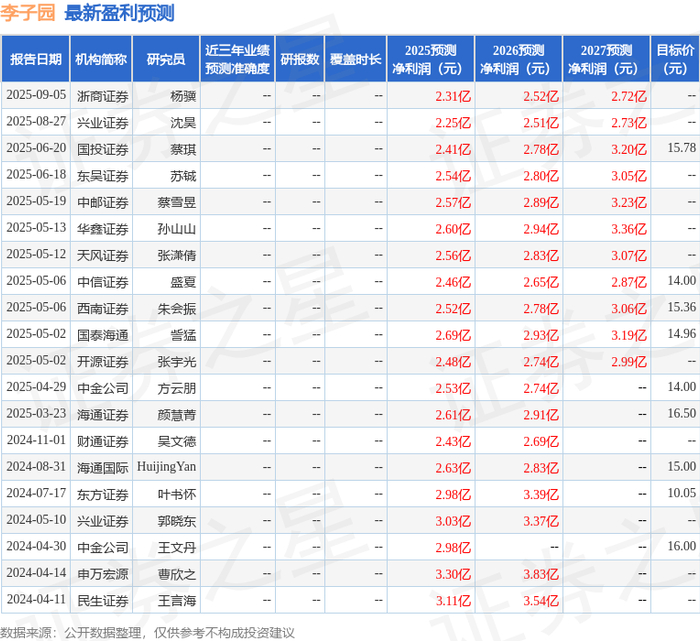
Task: Click the 报告日期 column header
Action: click(36, 59)
